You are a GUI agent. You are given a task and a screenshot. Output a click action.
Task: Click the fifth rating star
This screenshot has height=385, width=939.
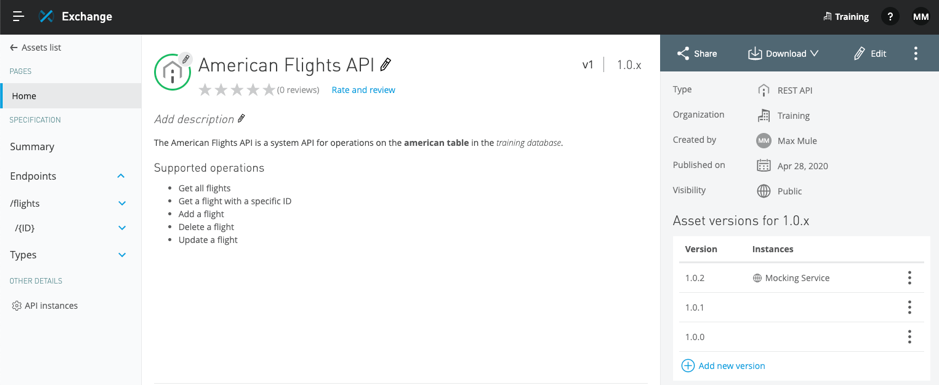click(x=269, y=90)
